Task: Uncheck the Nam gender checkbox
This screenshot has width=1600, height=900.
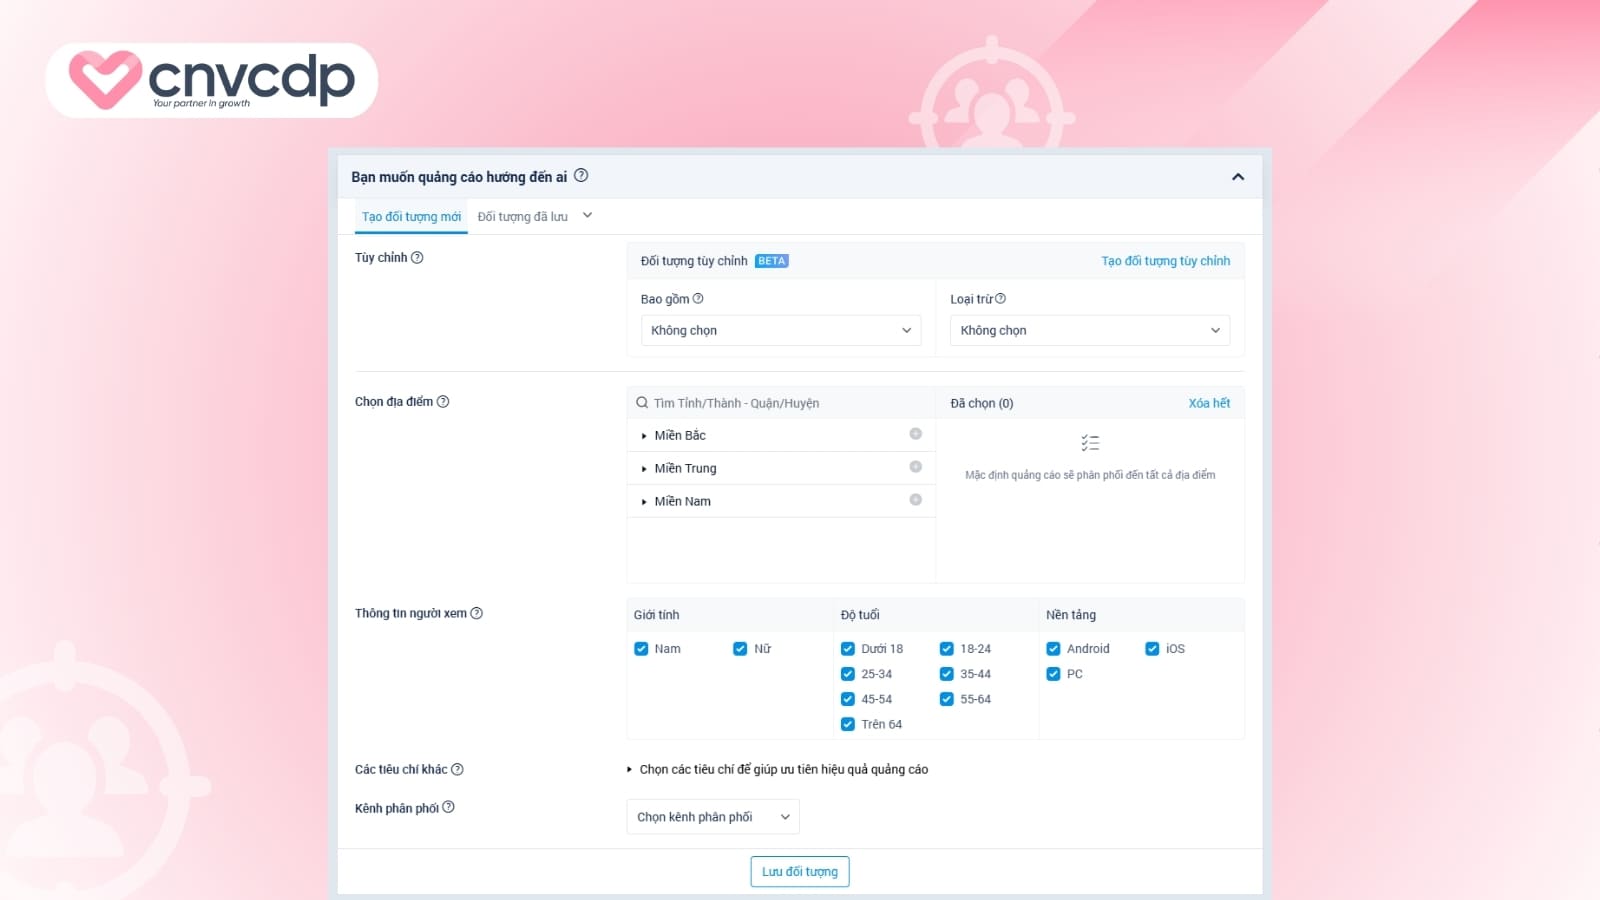Action: [641, 649]
